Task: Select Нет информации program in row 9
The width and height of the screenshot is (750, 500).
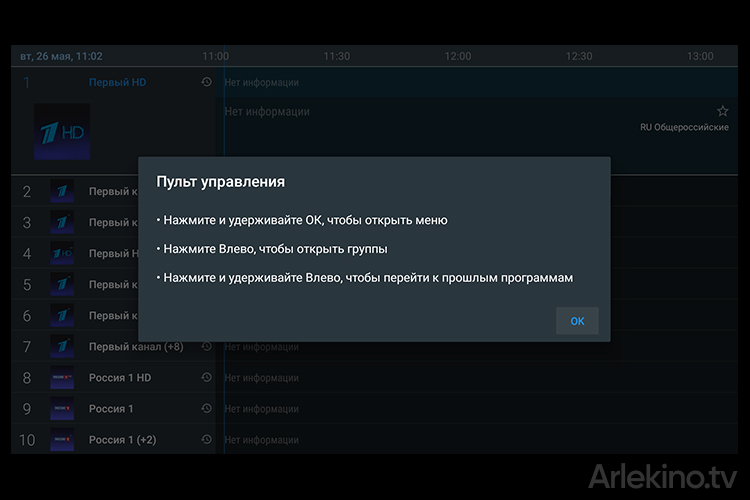Action: click(x=261, y=409)
